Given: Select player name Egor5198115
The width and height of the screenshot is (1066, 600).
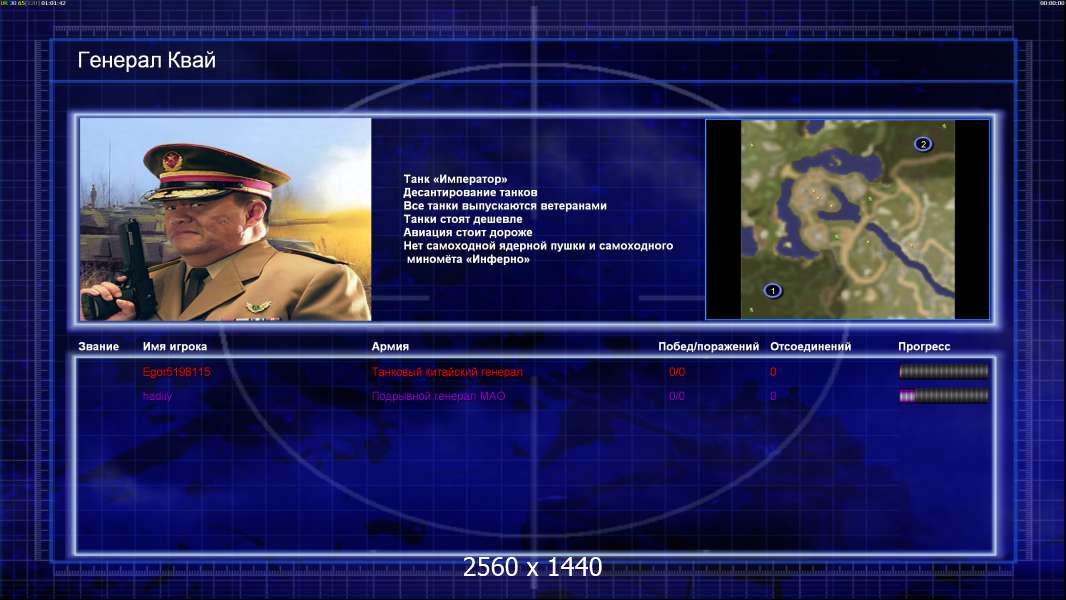Looking at the screenshot, I should (x=177, y=372).
